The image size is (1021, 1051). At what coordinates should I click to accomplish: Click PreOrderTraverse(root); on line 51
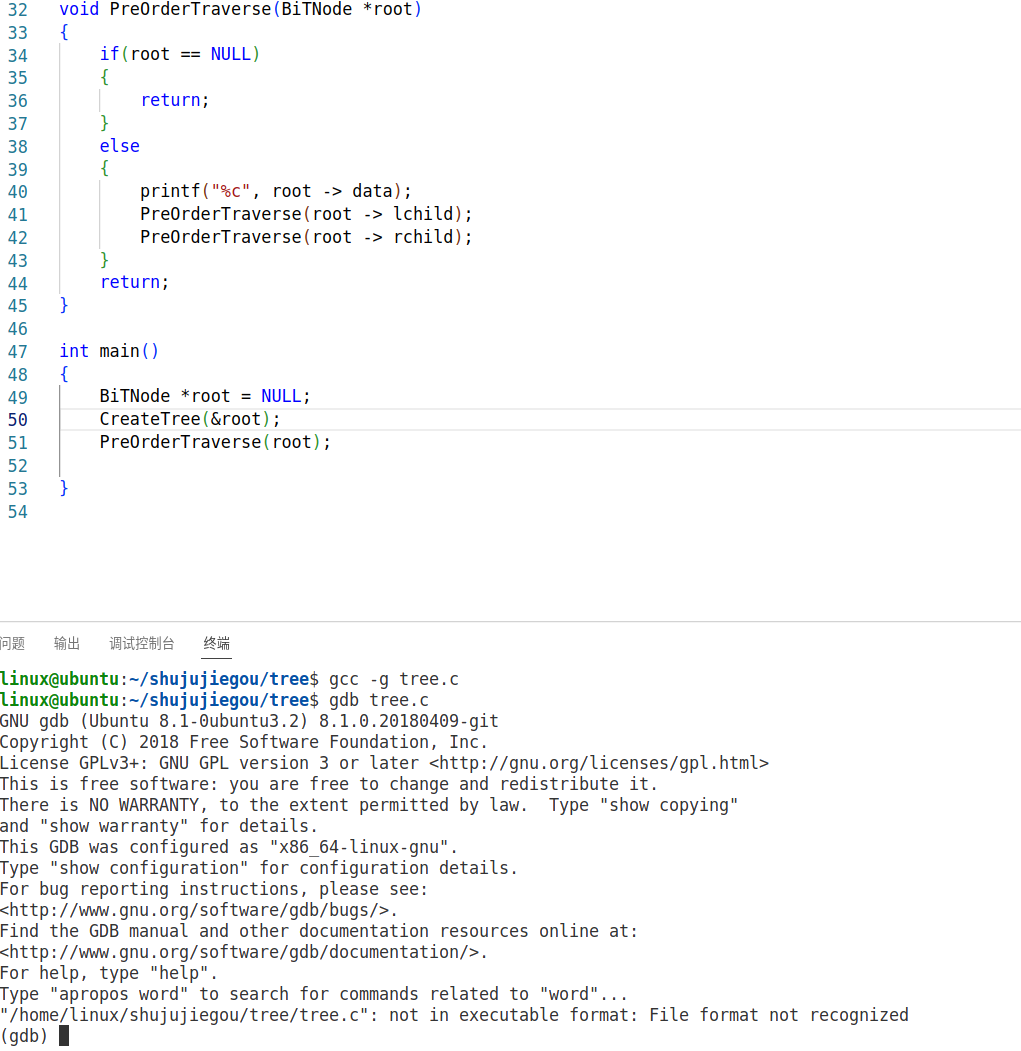pyautogui.click(x=215, y=442)
